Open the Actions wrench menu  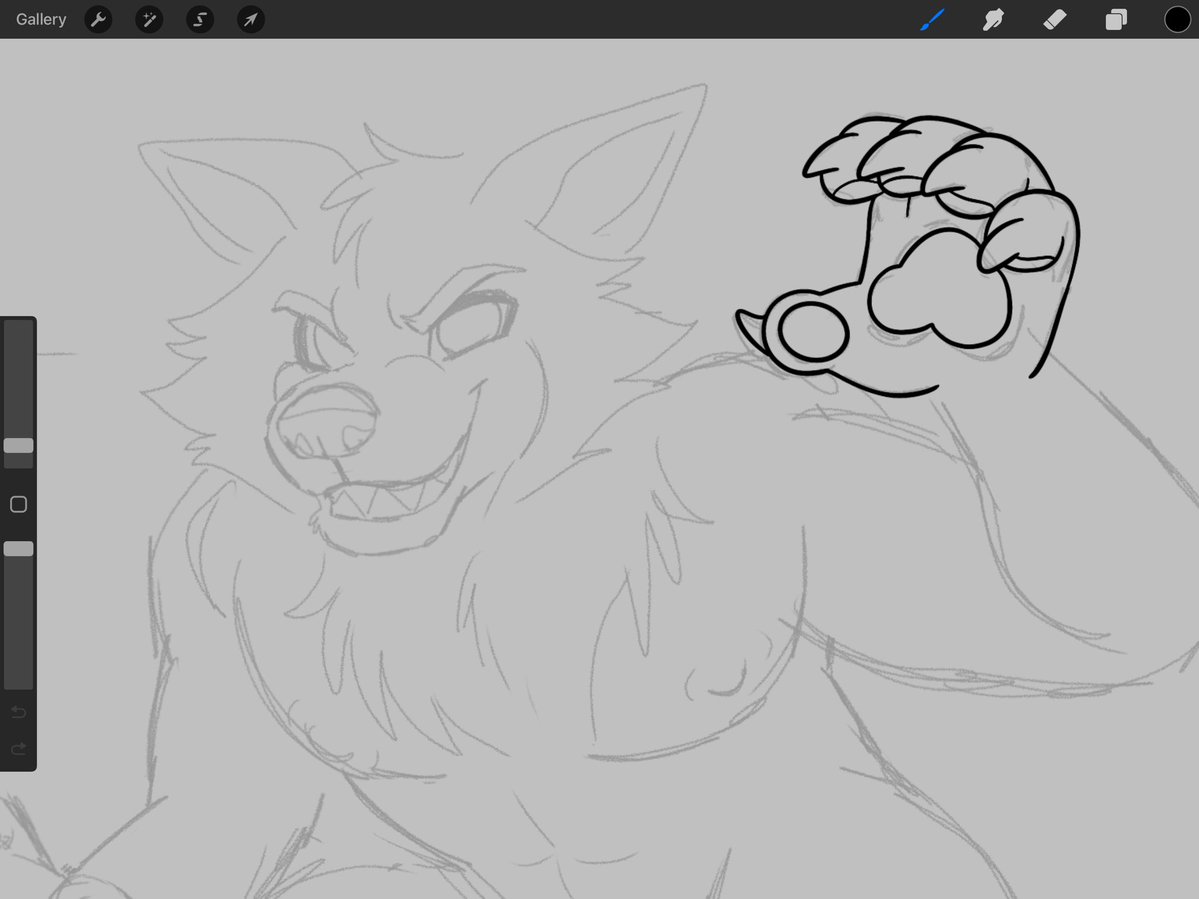pos(98,19)
